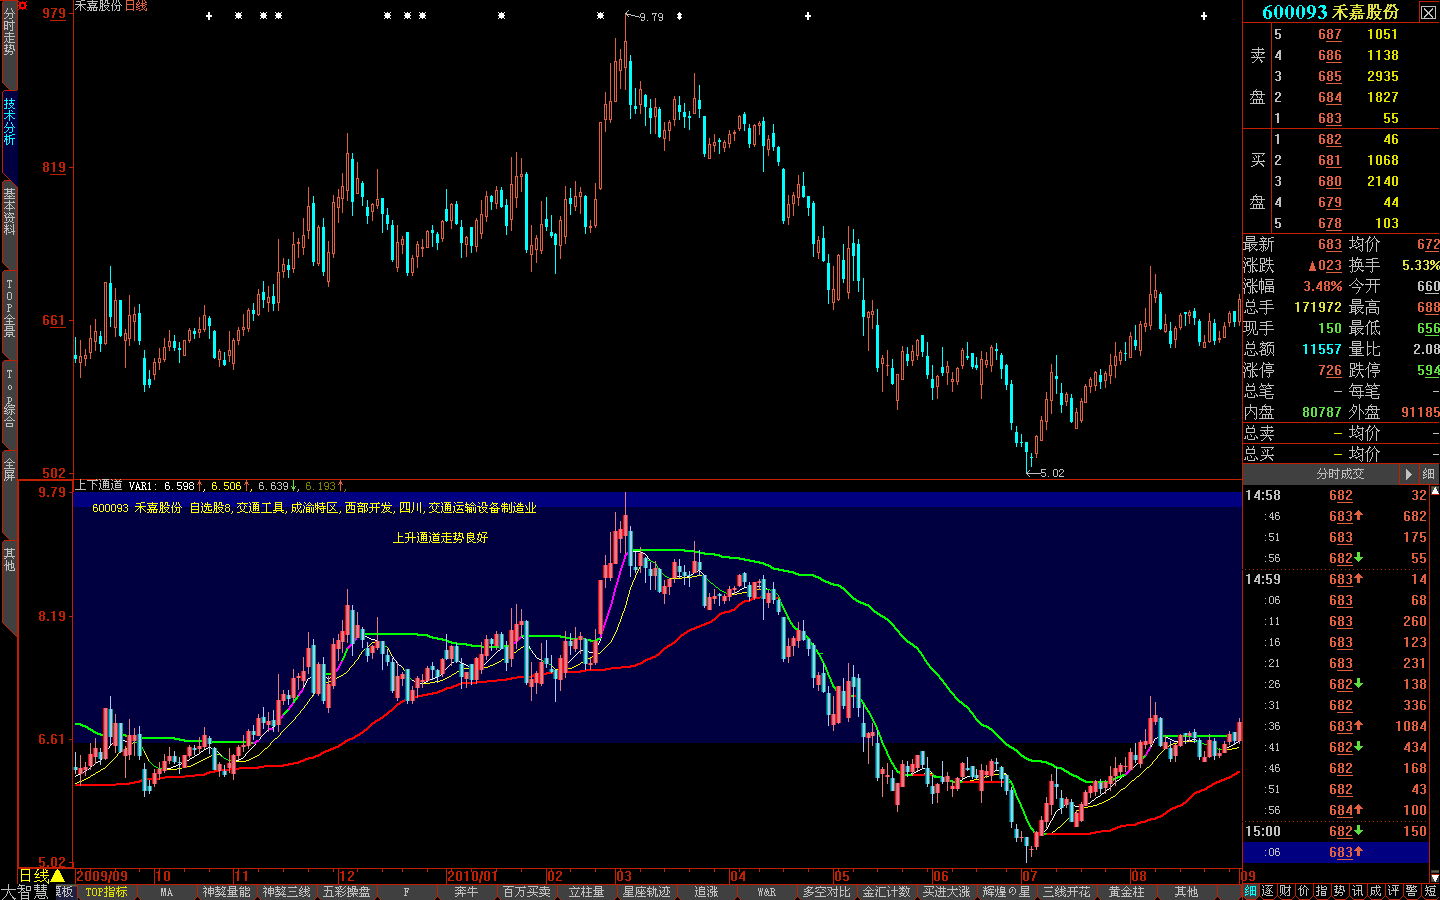Select the 其他 indicator tab at bottom
The image size is (1440, 900).
point(1186,892)
